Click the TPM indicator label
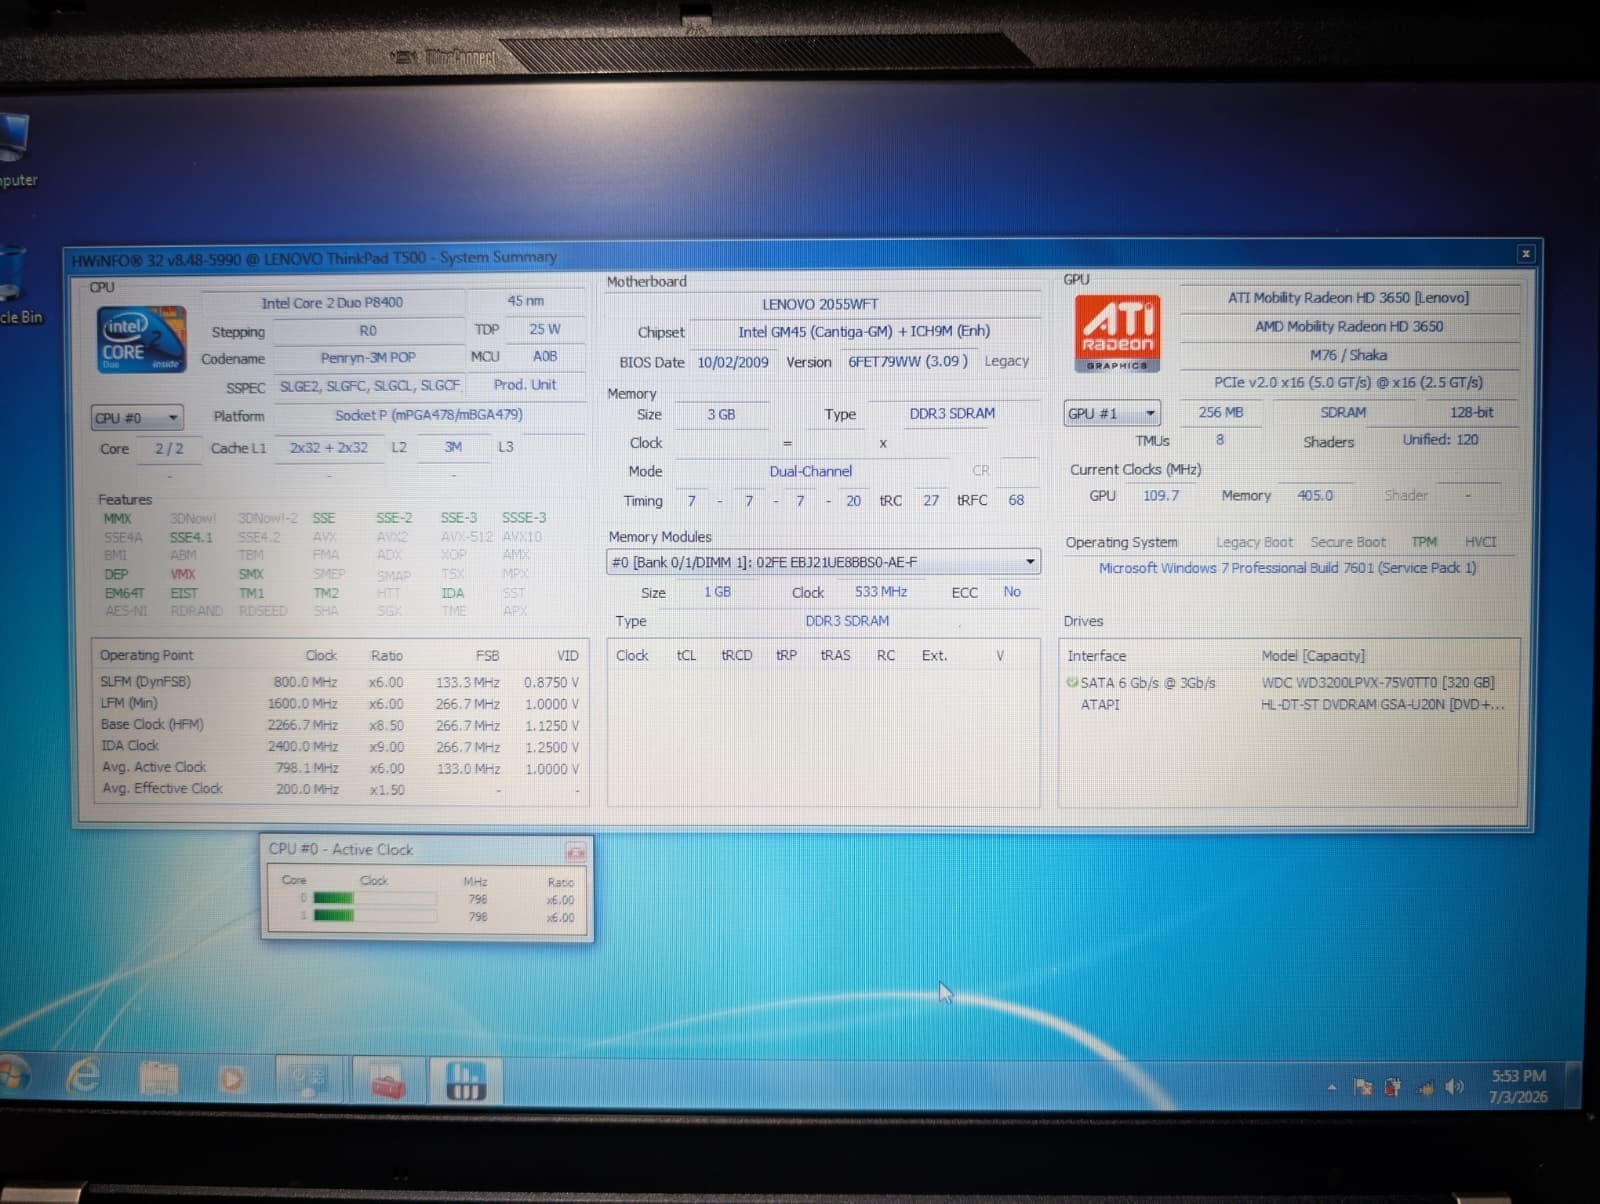 point(1424,542)
